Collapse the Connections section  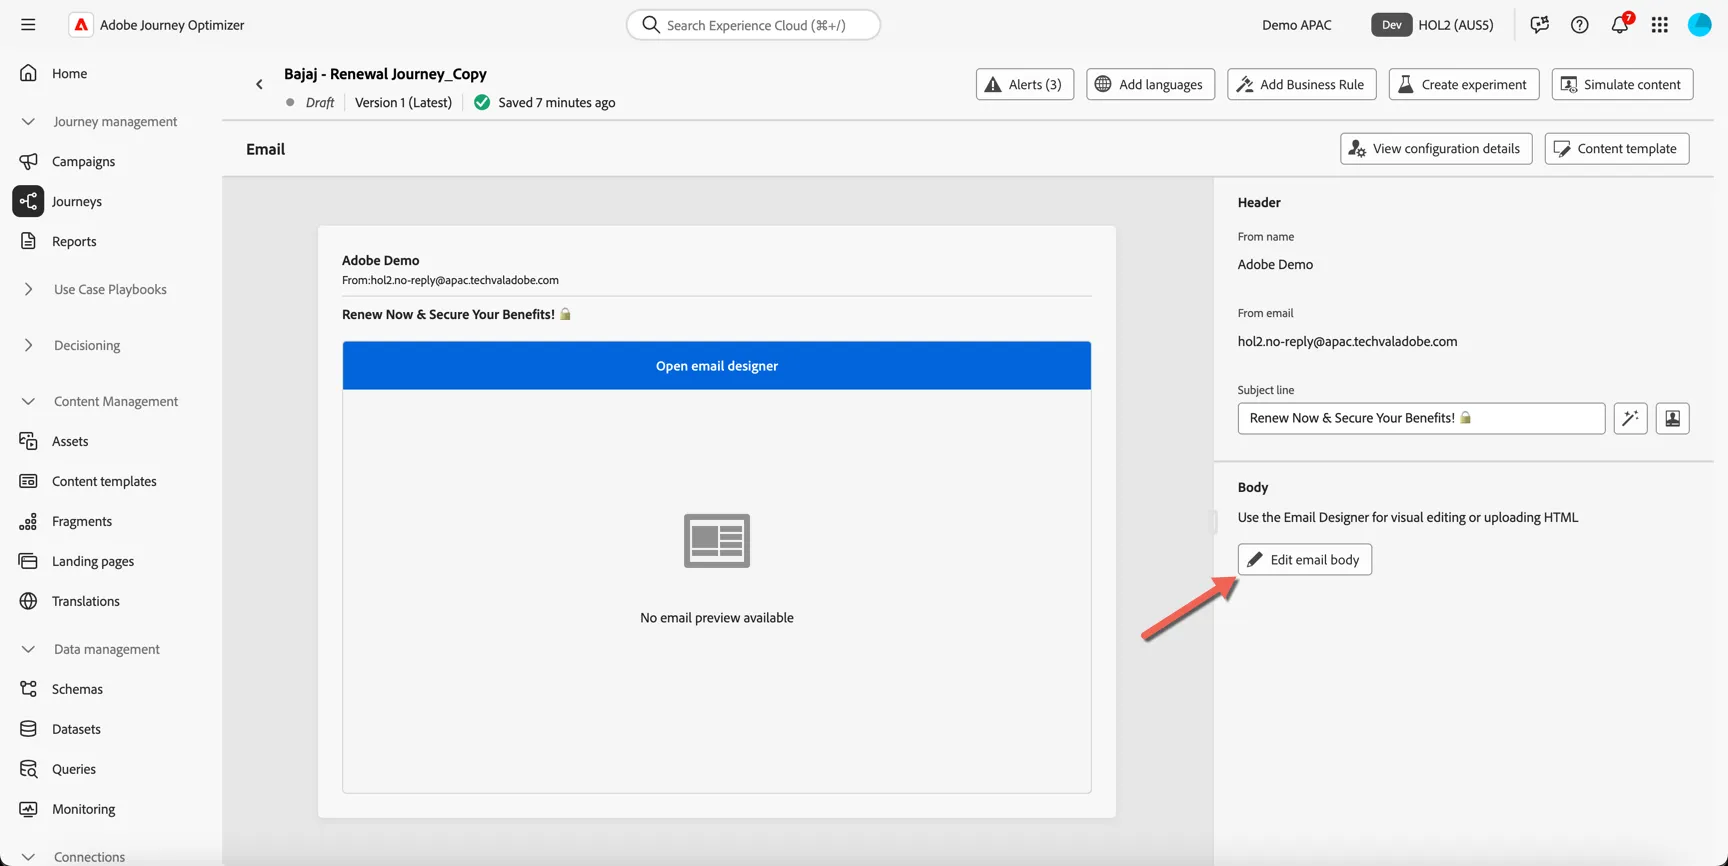tap(28, 857)
